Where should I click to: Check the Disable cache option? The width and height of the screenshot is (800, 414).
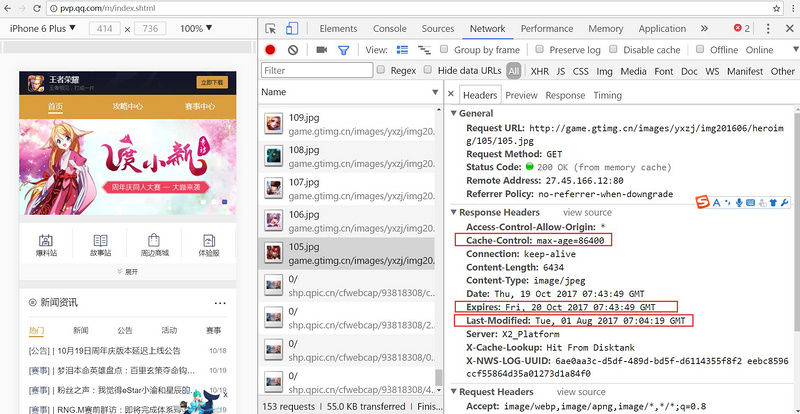[614, 50]
